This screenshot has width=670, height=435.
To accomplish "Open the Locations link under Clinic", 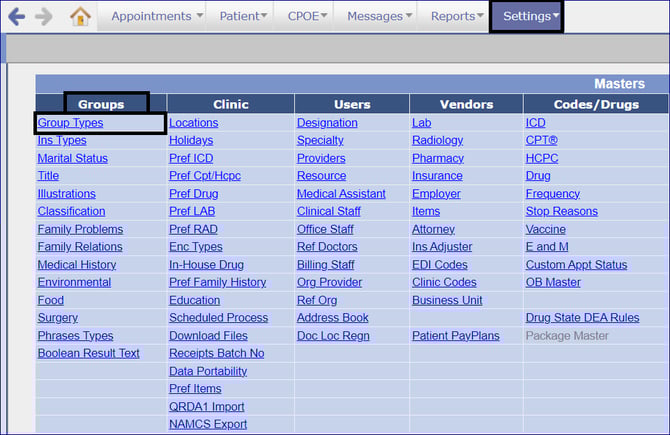I will (x=193, y=123).
